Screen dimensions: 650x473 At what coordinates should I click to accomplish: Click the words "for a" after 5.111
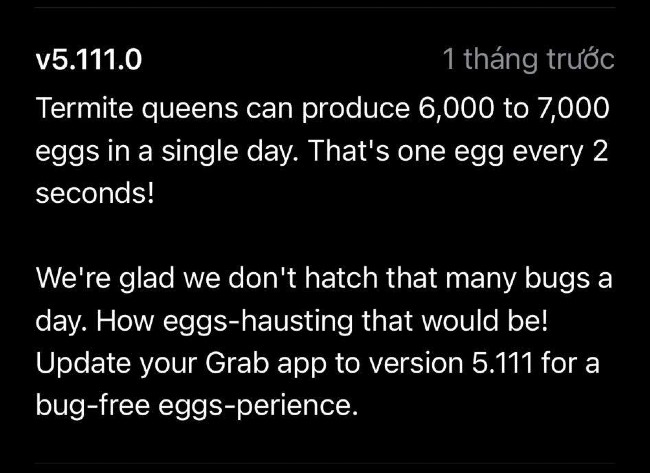pos(570,363)
